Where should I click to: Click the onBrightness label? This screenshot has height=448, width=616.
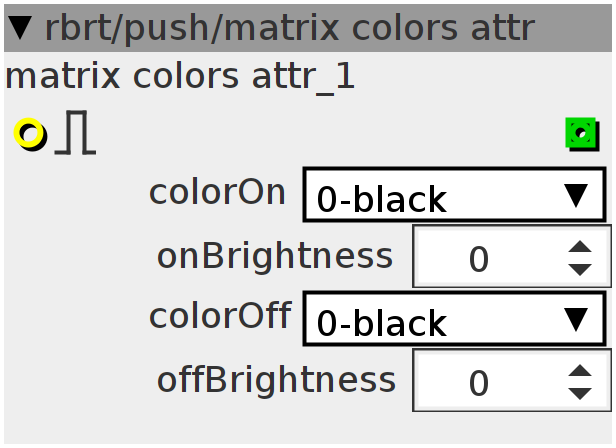click(x=275, y=257)
